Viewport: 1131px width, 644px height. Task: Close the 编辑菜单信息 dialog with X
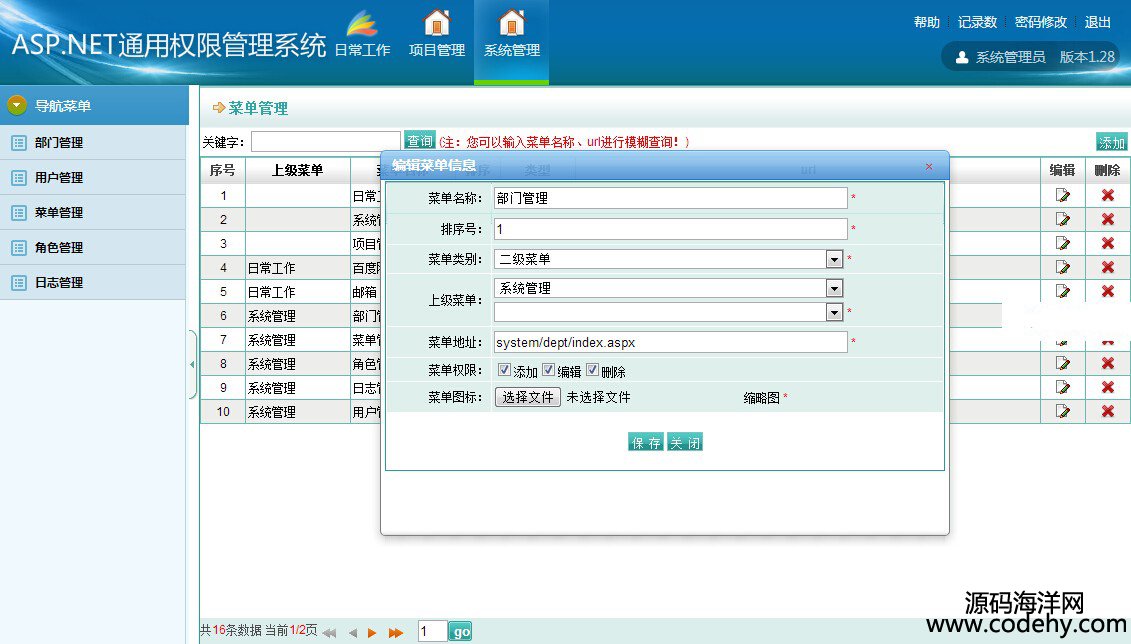928,166
